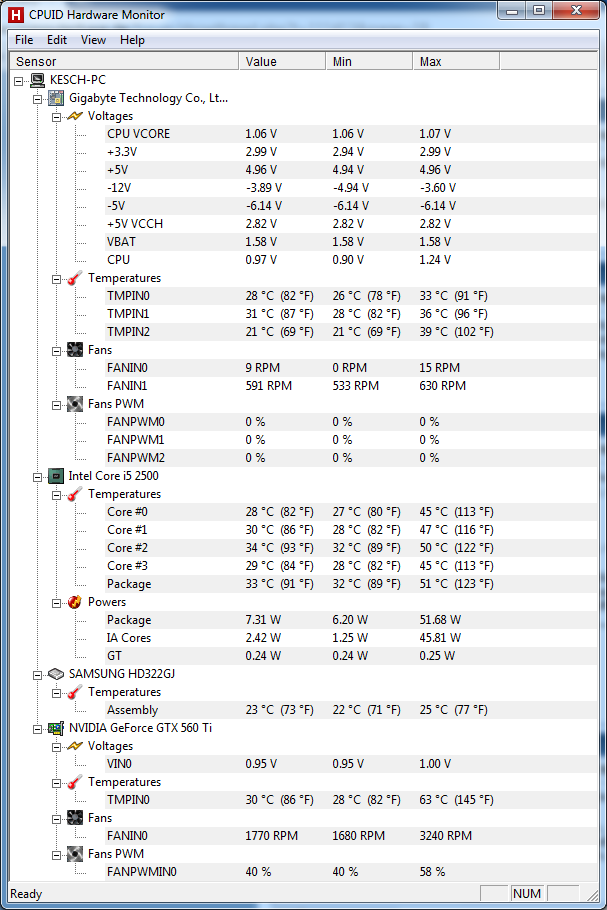This screenshot has width=607, height=910.
Task: Open the File menu
Action: click(x=24, y=40)
